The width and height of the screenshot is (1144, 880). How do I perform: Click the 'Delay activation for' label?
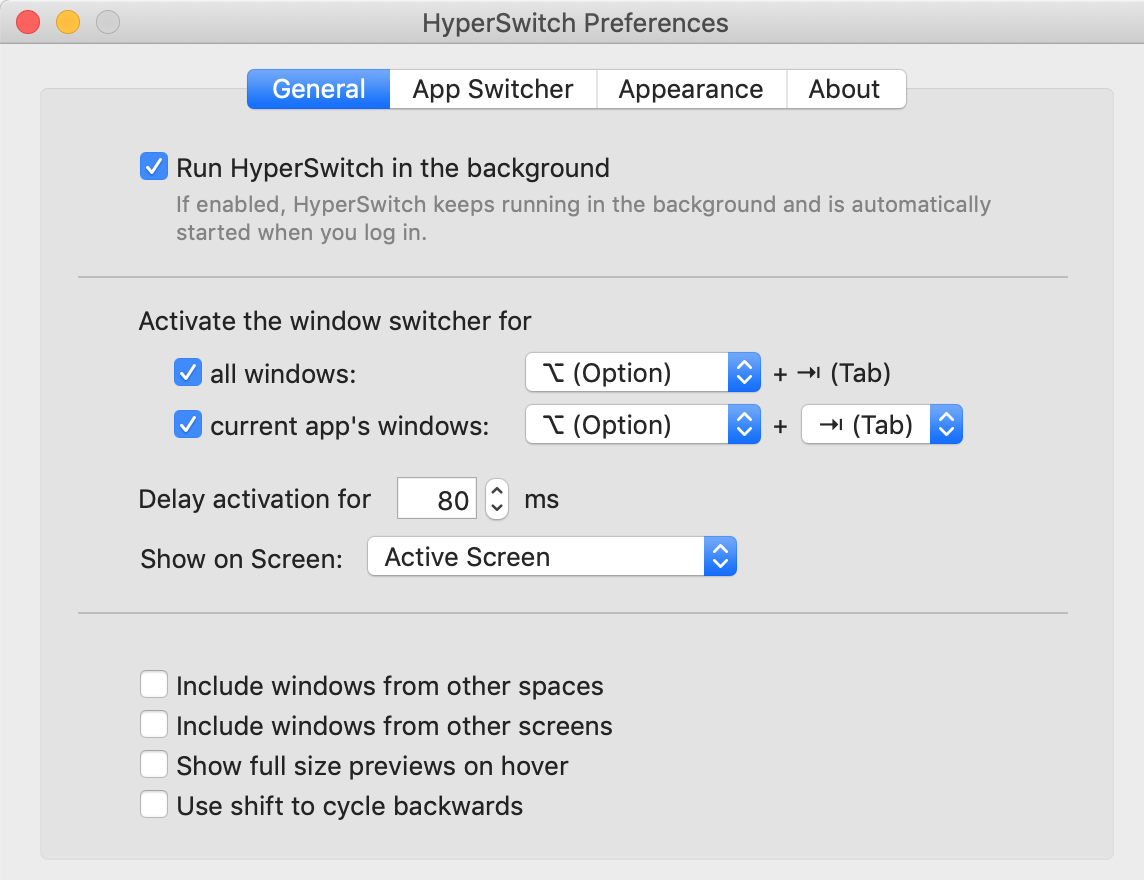click(255, 499)
